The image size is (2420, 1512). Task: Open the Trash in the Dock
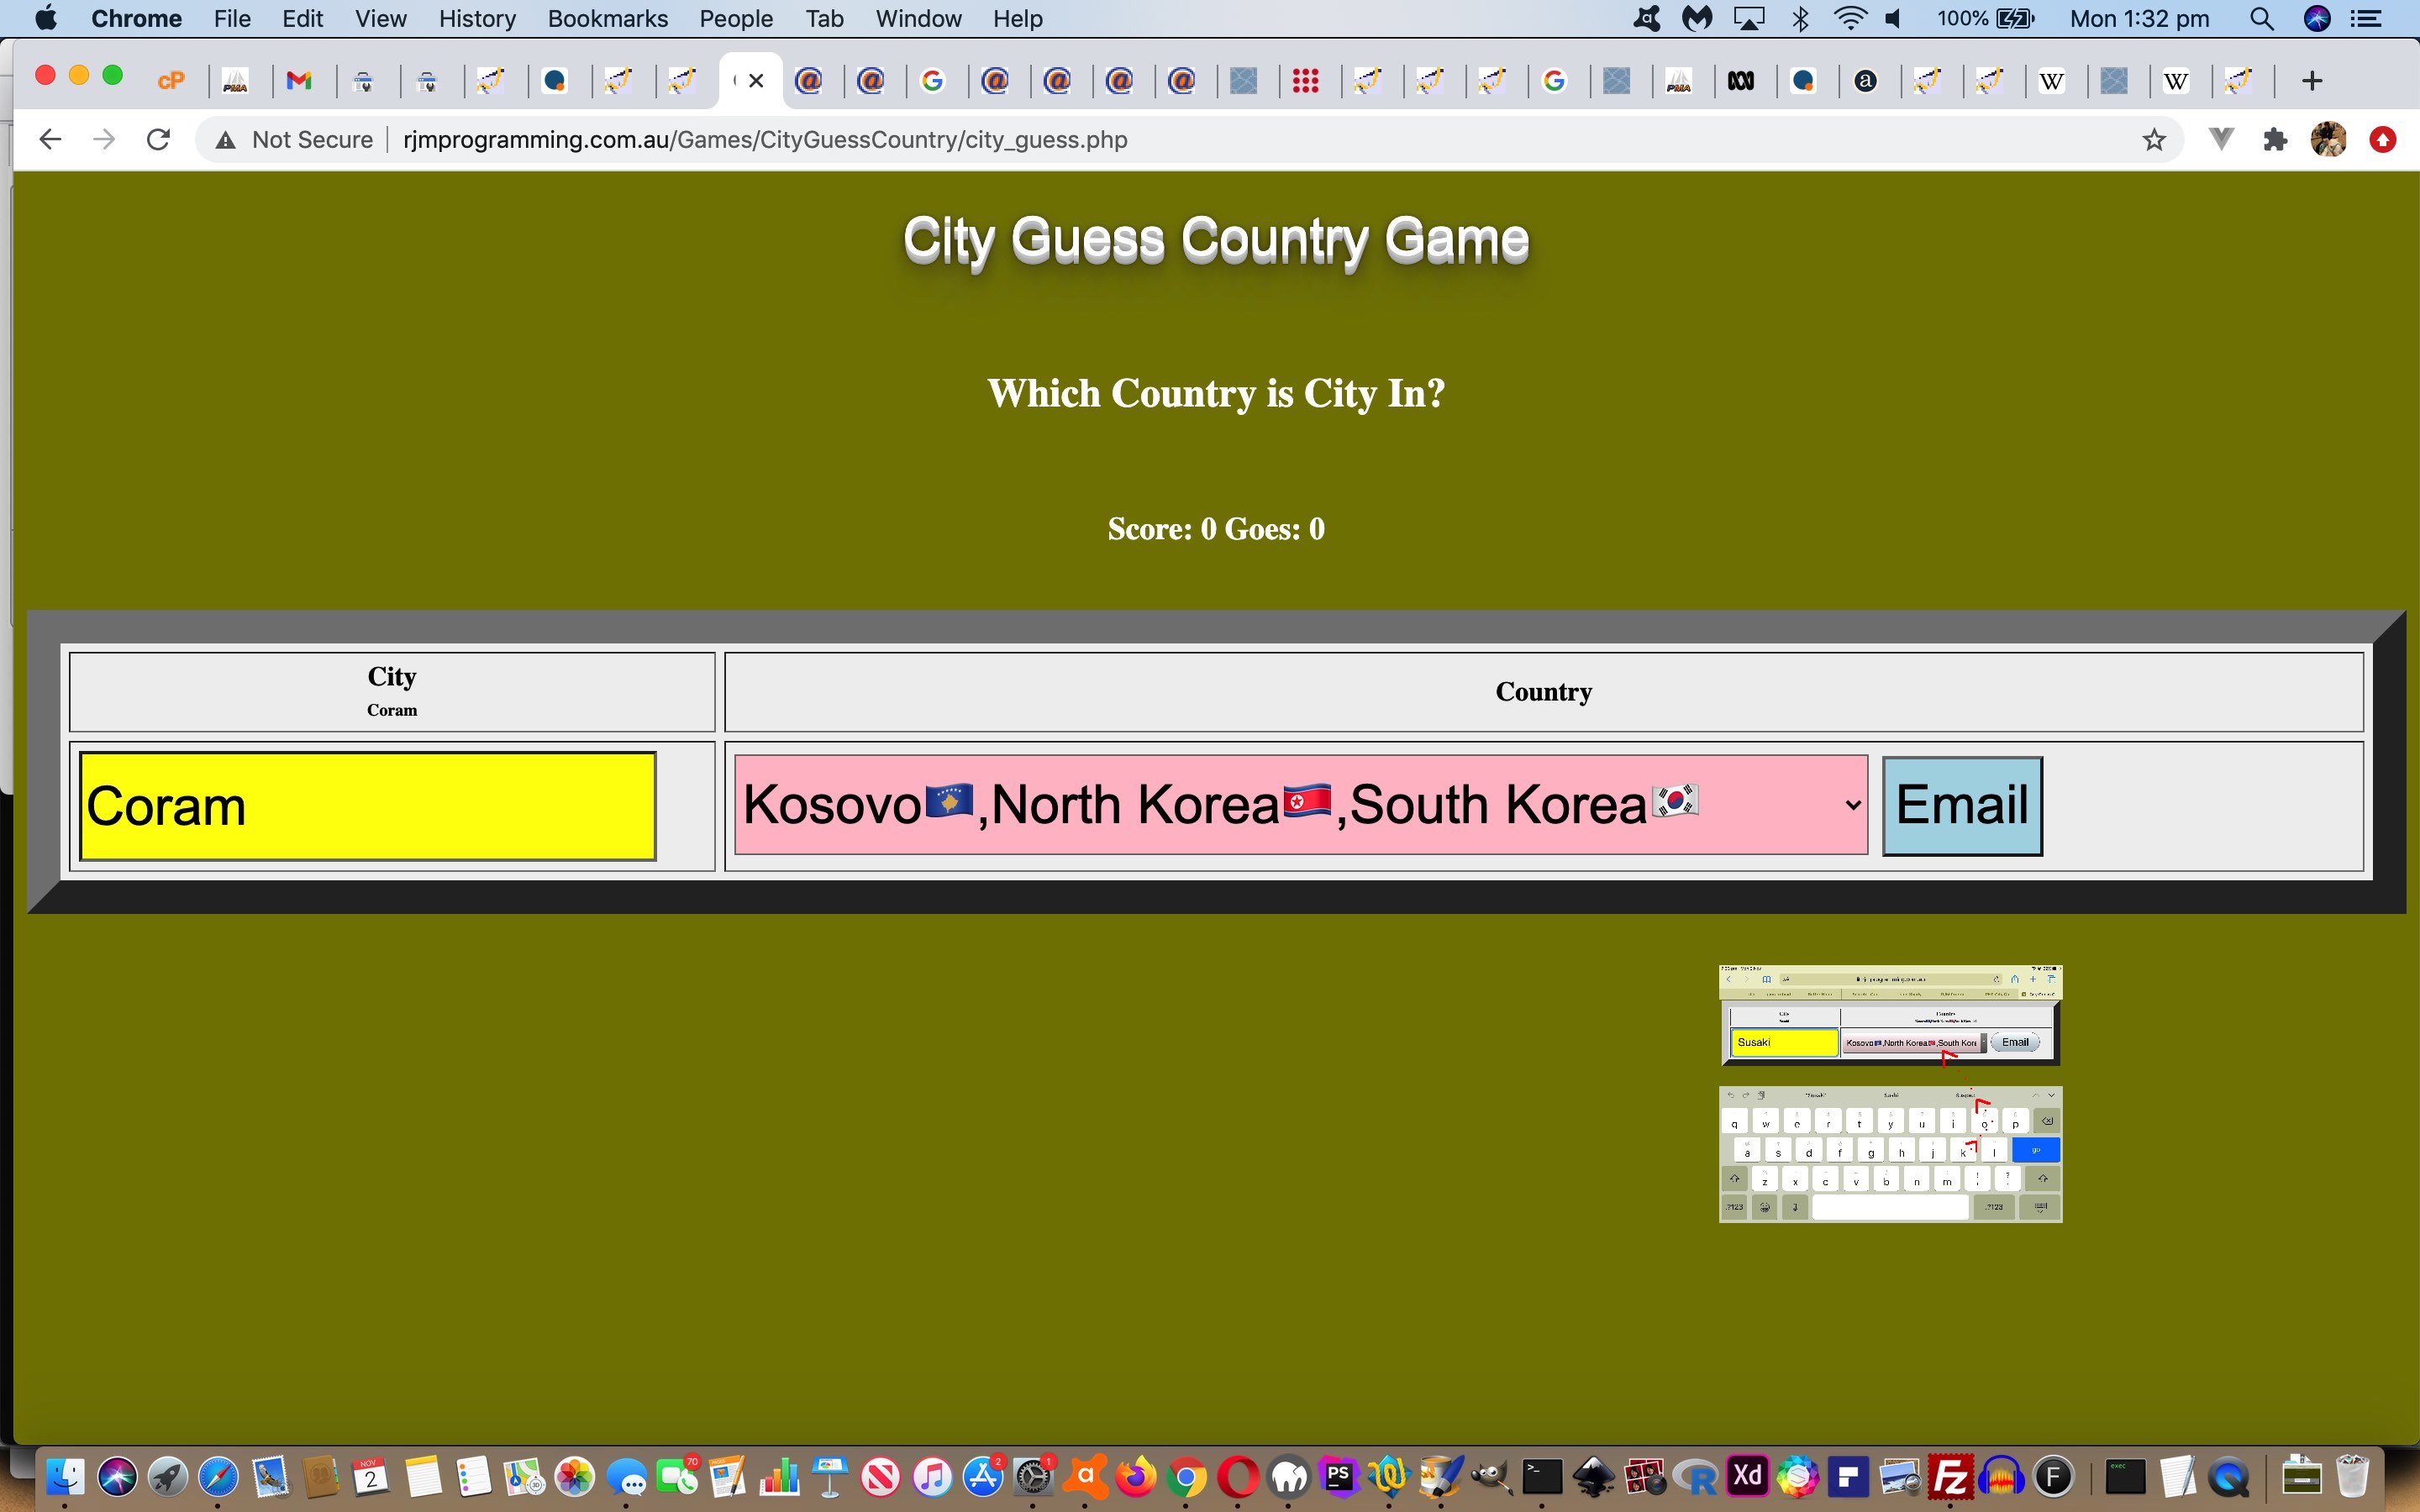(2353, 1476)
